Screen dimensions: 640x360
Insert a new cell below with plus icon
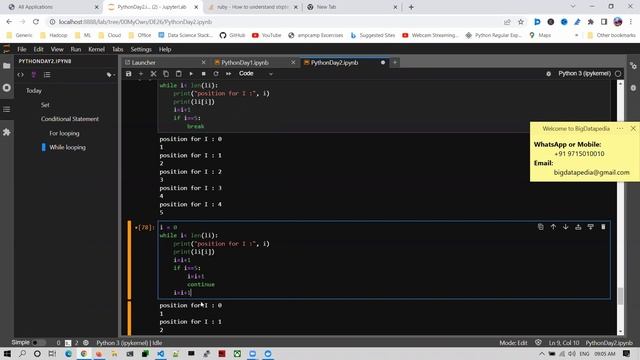[141, 74]
